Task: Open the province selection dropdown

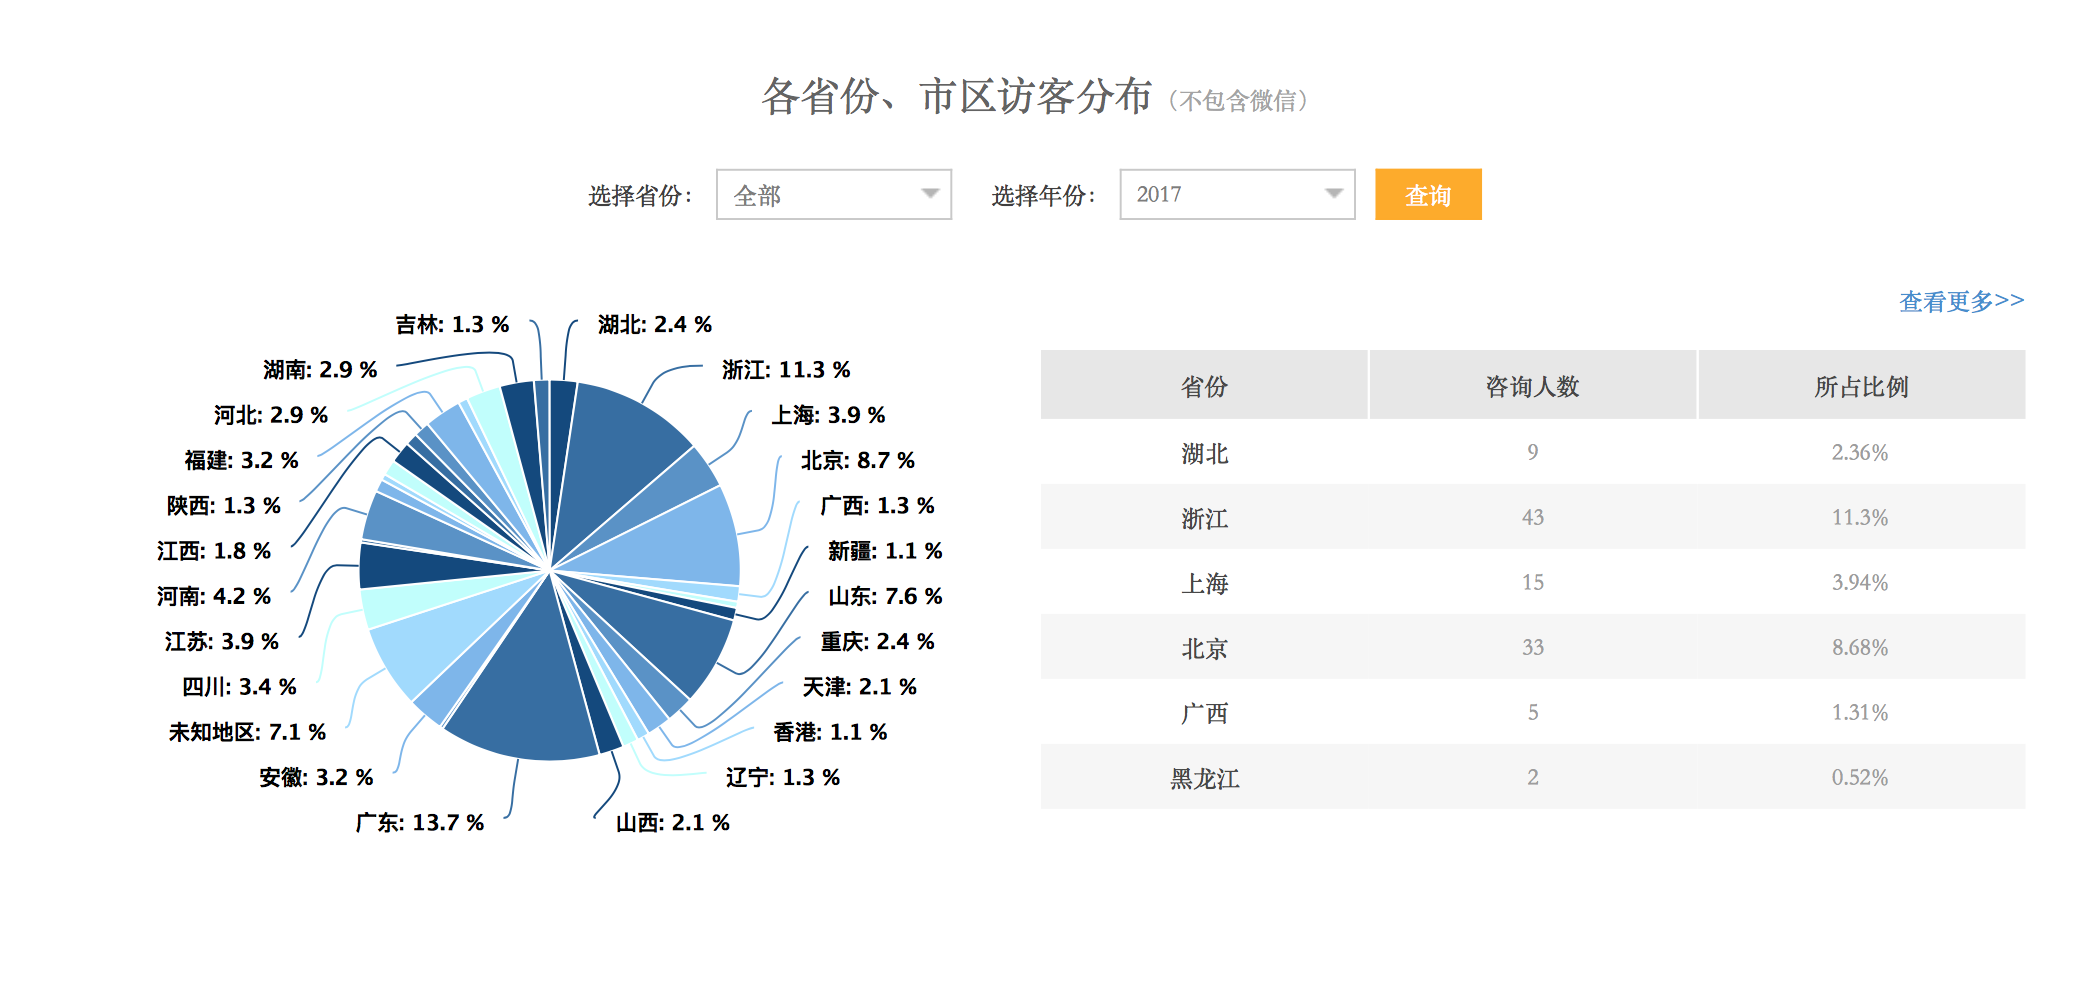Action: [x=833, y=195]
